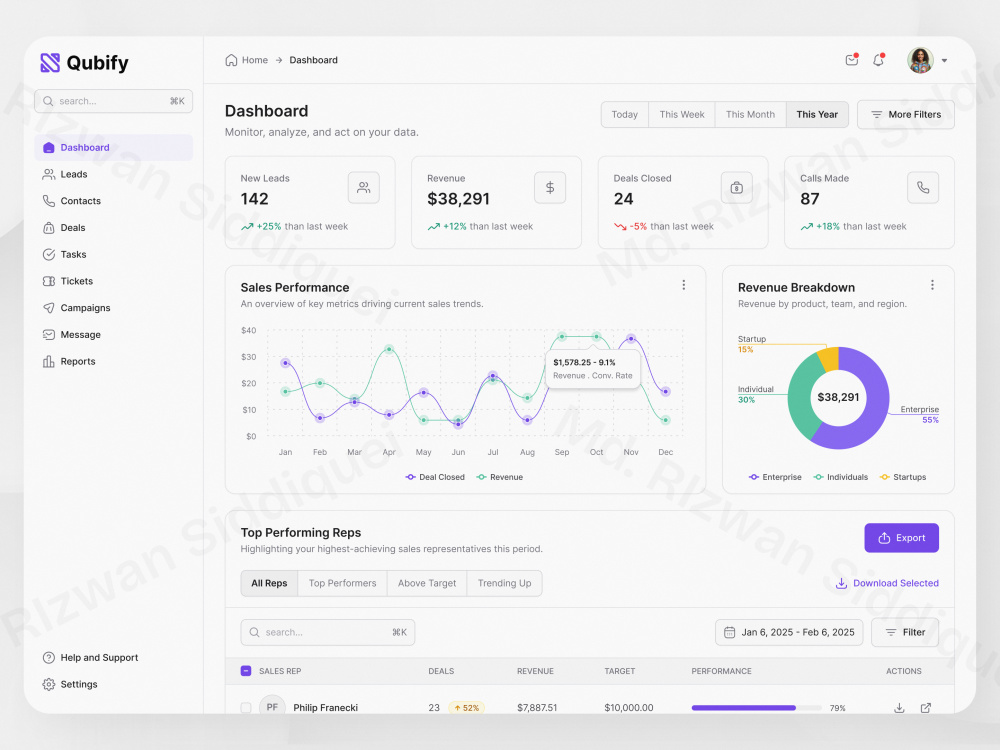Click the green Individual donut segment
This screenshot has width=1000, height=750.
pyautogui.click(x=800, y=399)
